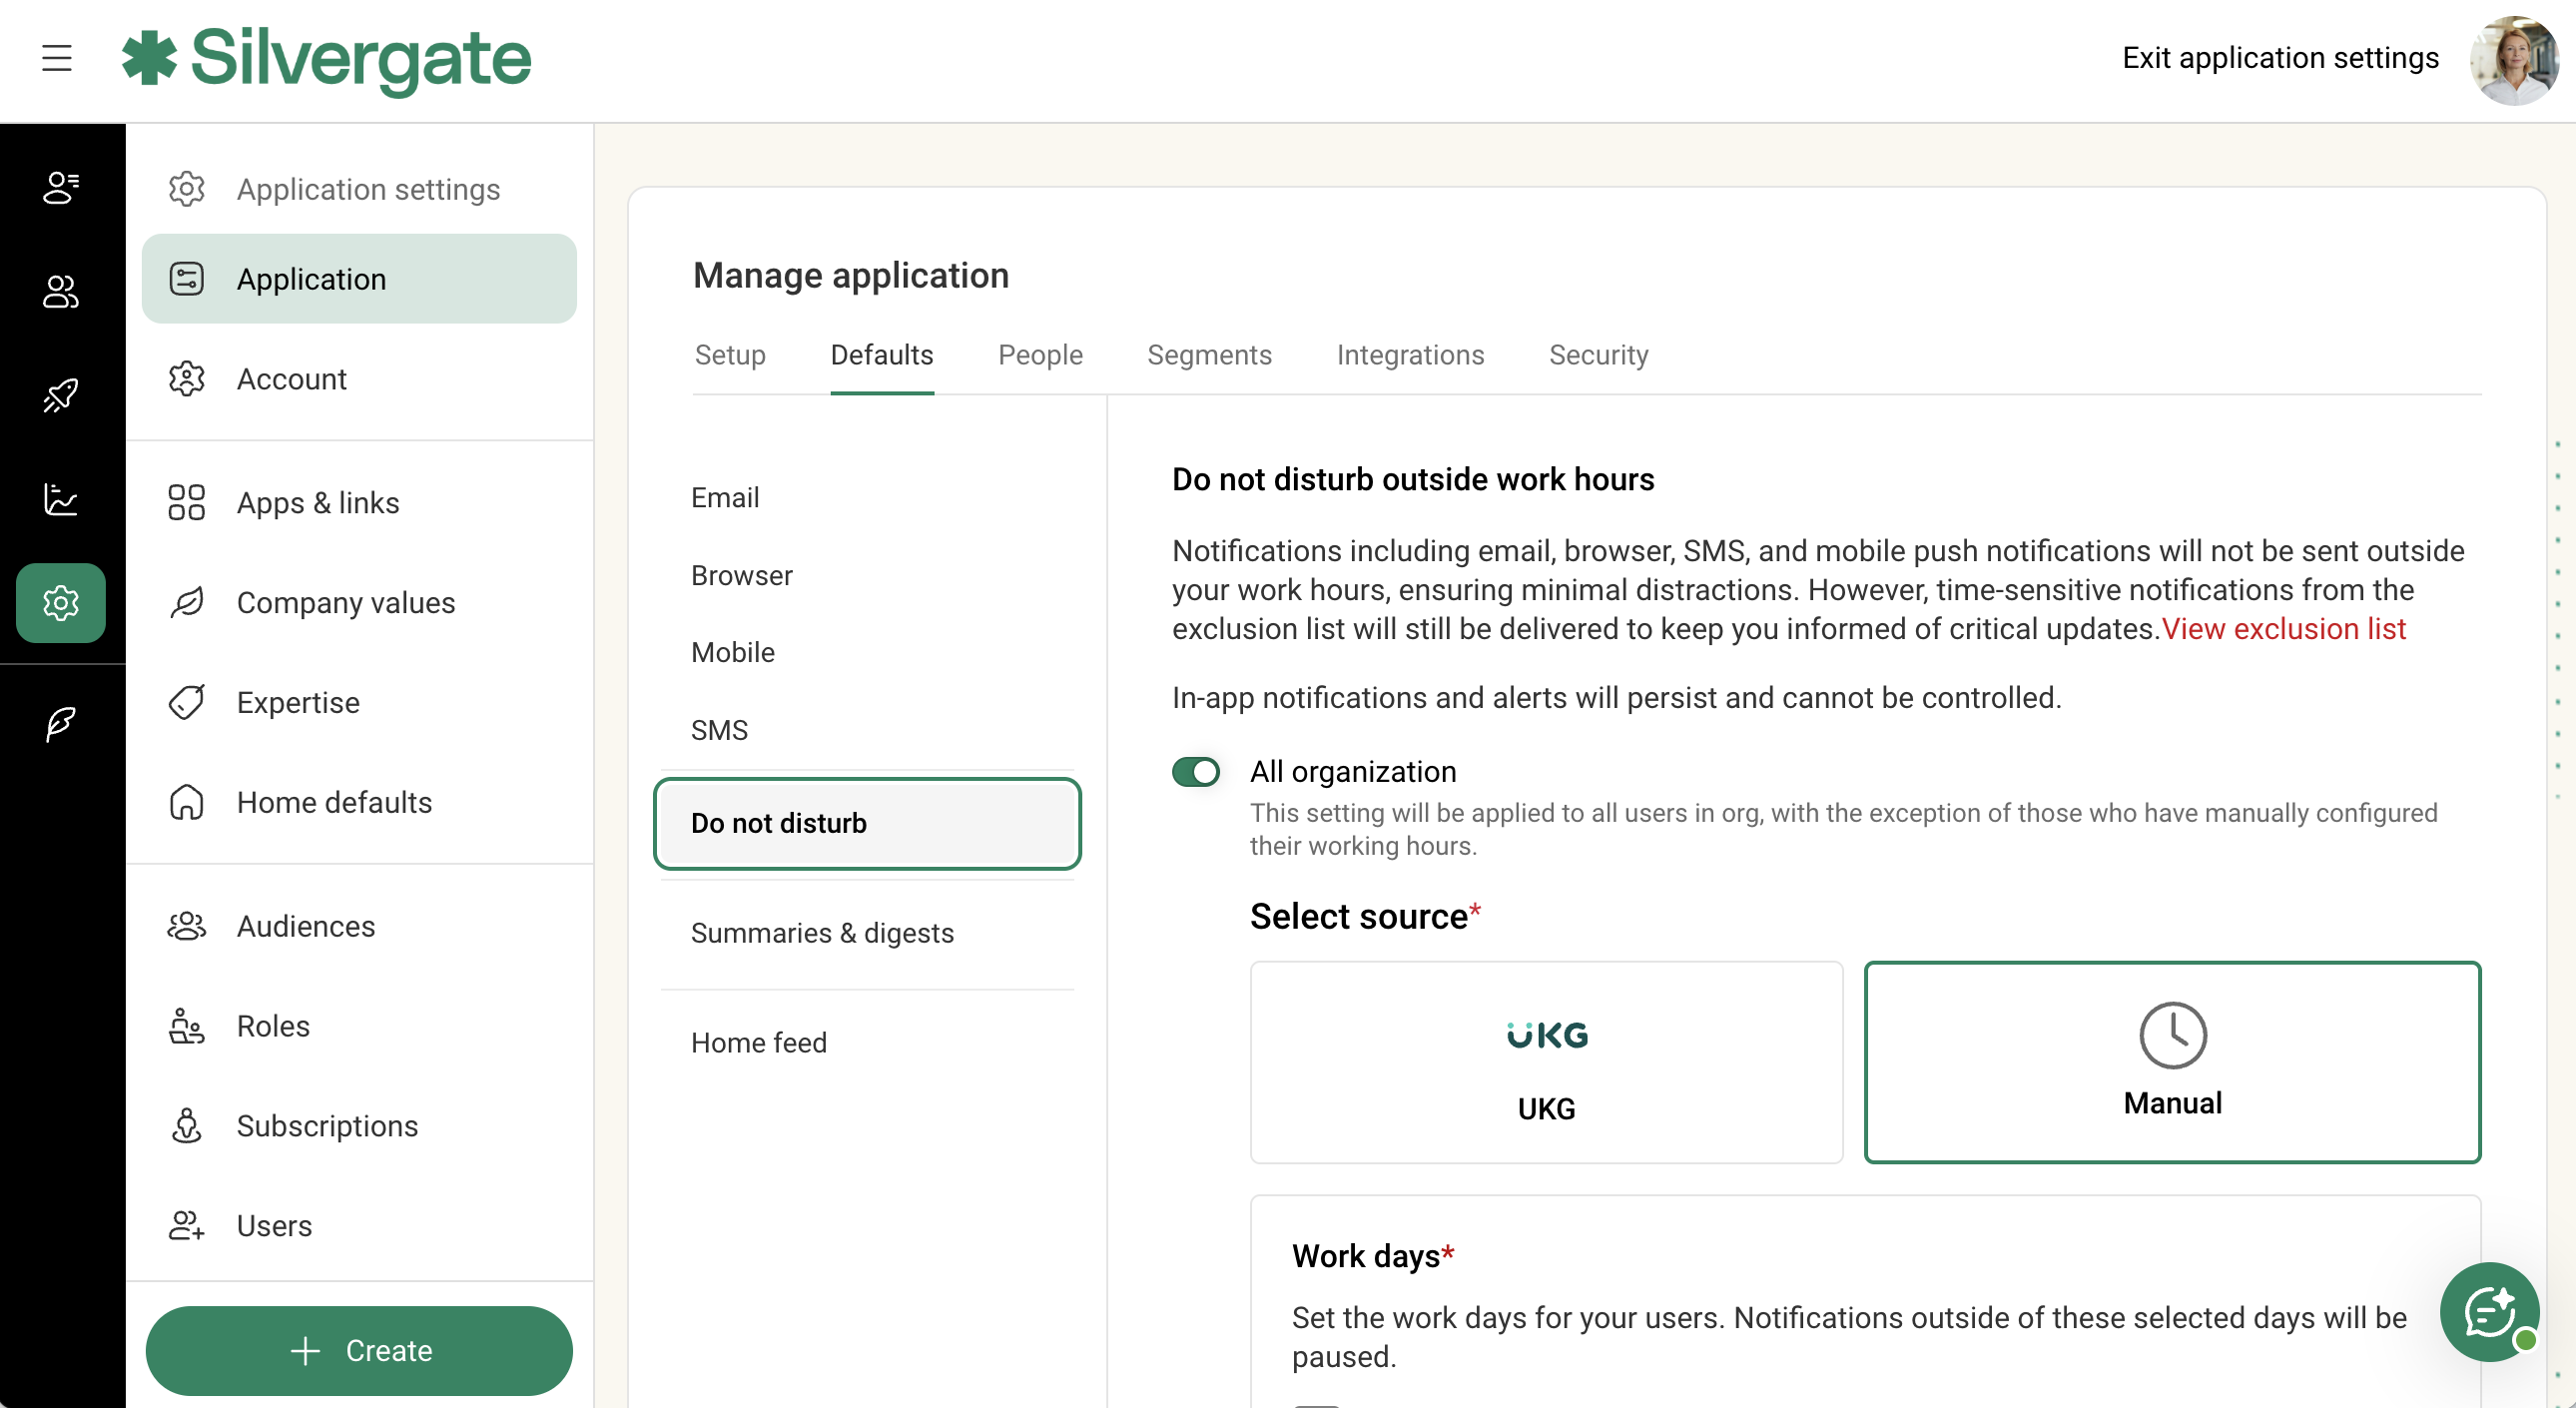Switch to the Integrations tab

(x=1409, y=355)
